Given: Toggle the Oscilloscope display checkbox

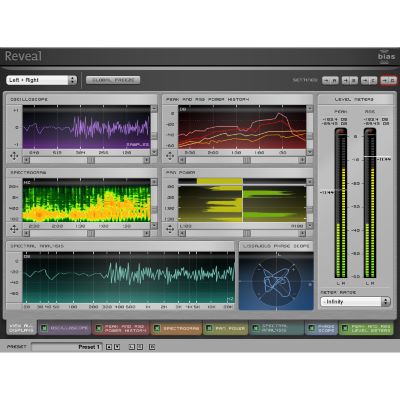Looking at the screenshot, I should [44, 328].
